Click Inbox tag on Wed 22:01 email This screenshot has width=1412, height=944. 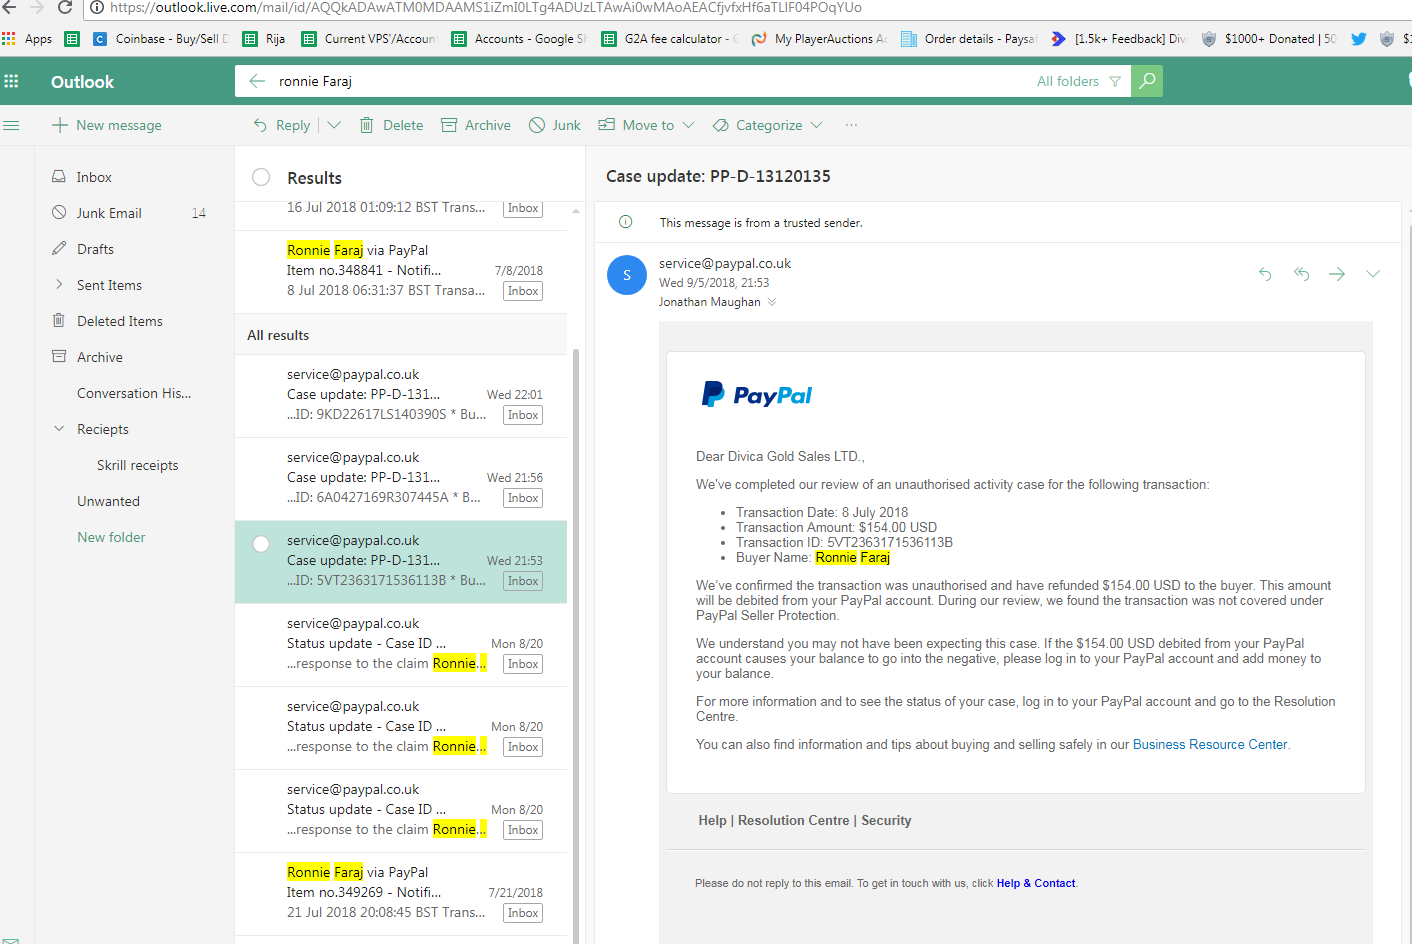click(x=523, y=415)
